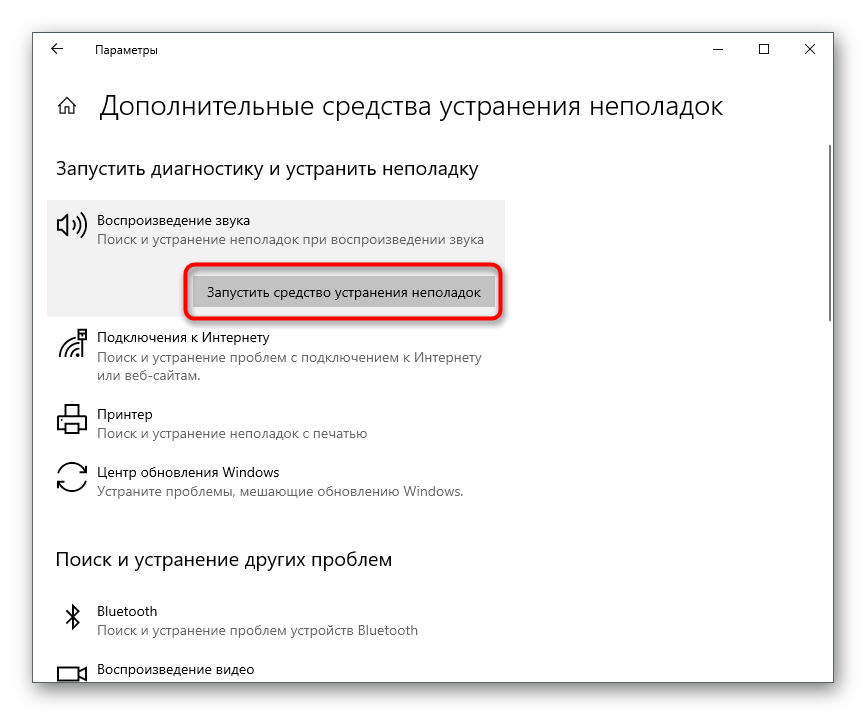Click the speaker icon for Воспроизведение звука

[x=72, y=227]
